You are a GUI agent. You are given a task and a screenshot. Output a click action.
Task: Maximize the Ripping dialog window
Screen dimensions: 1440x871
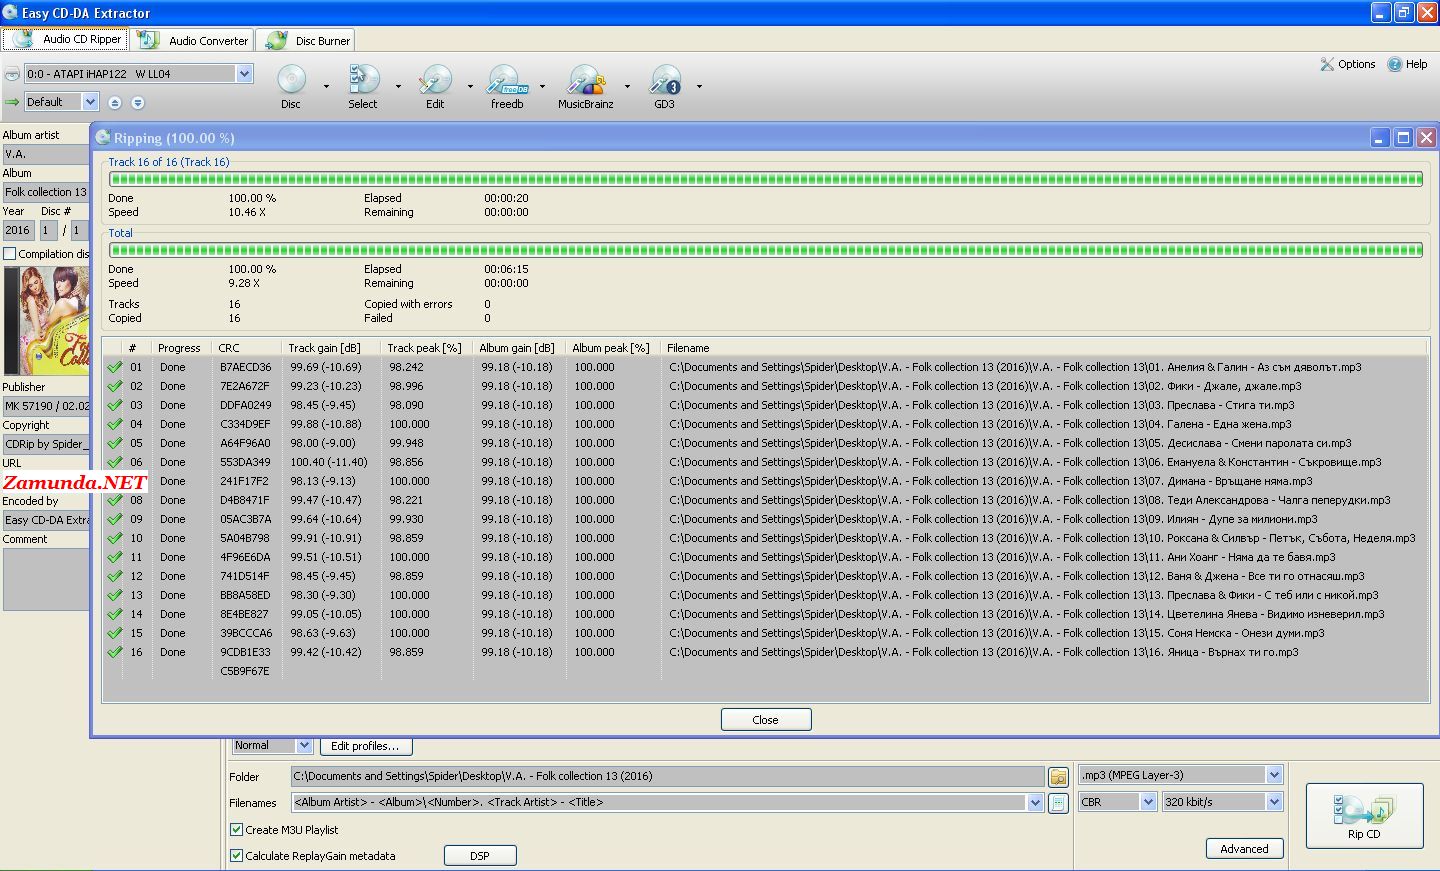click(1403, 138)
